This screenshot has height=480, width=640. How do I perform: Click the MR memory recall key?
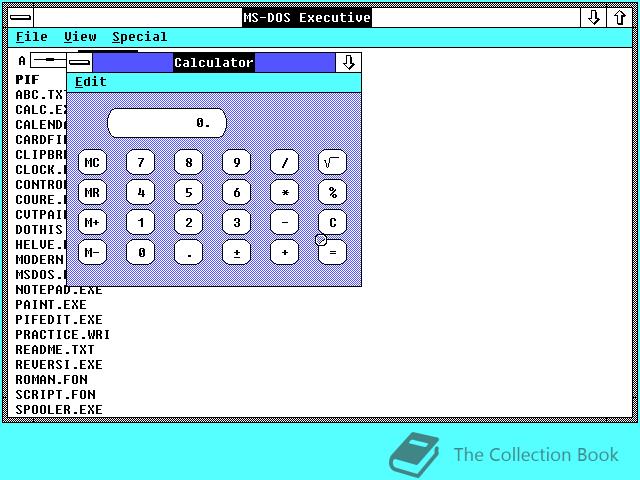[92, 192]
